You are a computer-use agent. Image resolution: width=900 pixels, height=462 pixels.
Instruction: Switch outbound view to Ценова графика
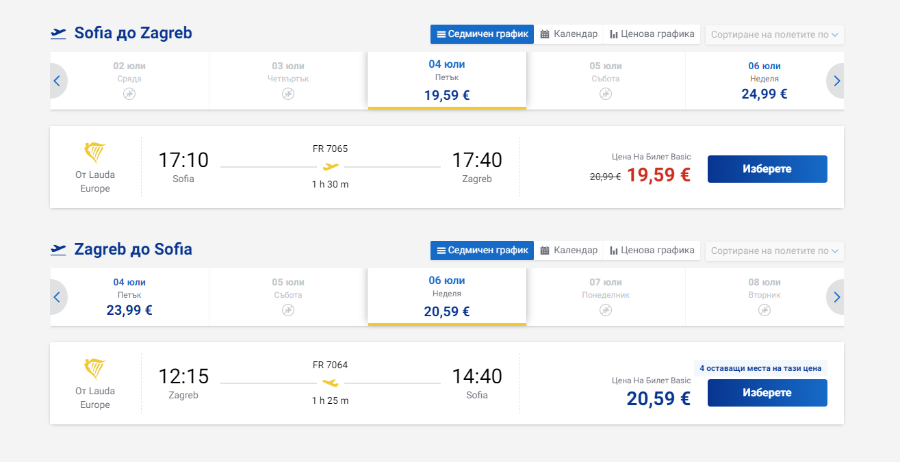(x=652, y=34)
